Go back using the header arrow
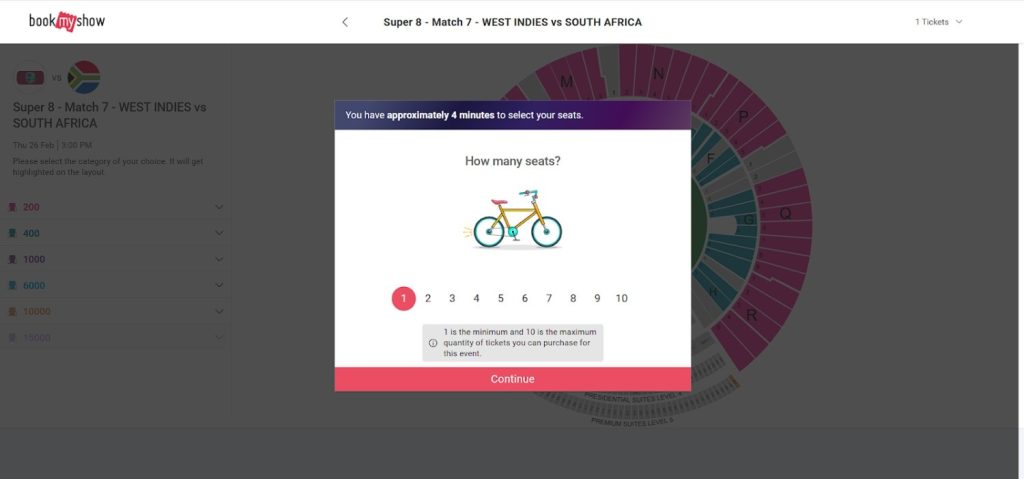1024x479 pixels. click(345, 22)
